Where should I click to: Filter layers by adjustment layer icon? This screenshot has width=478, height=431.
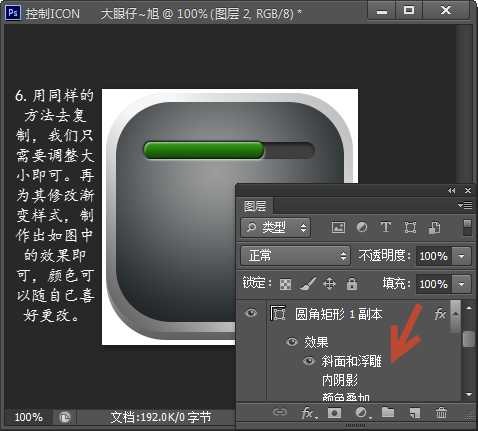[362, 227]
